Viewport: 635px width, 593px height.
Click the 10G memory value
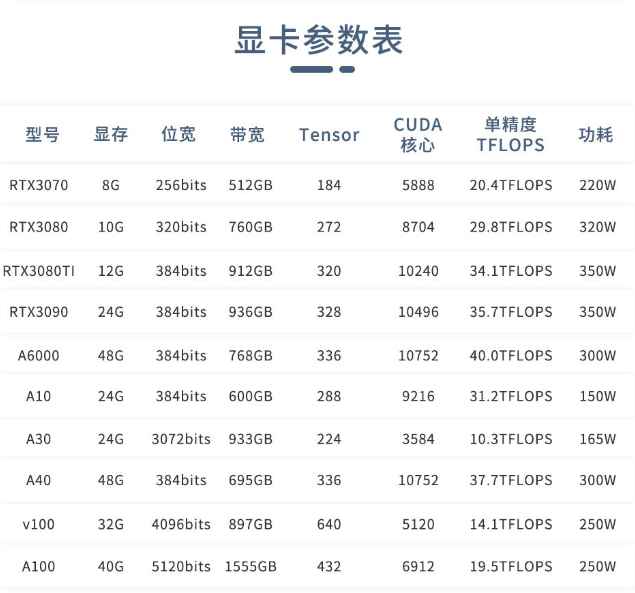(111, 227)
